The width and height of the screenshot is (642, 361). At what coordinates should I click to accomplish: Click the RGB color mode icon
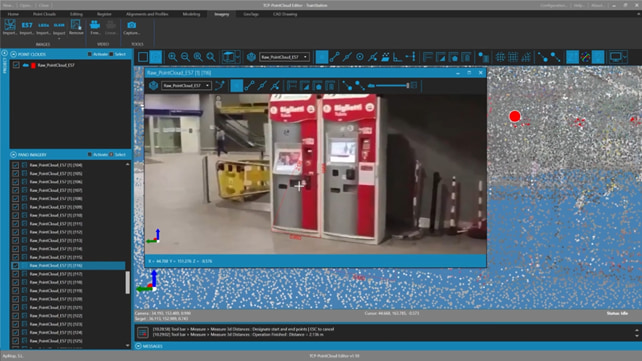[x=585, y=57]
